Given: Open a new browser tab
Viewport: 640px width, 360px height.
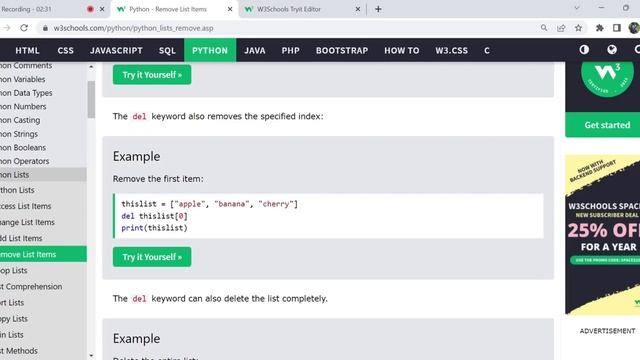Looking at the screenshot, I should tap(378, 9).
